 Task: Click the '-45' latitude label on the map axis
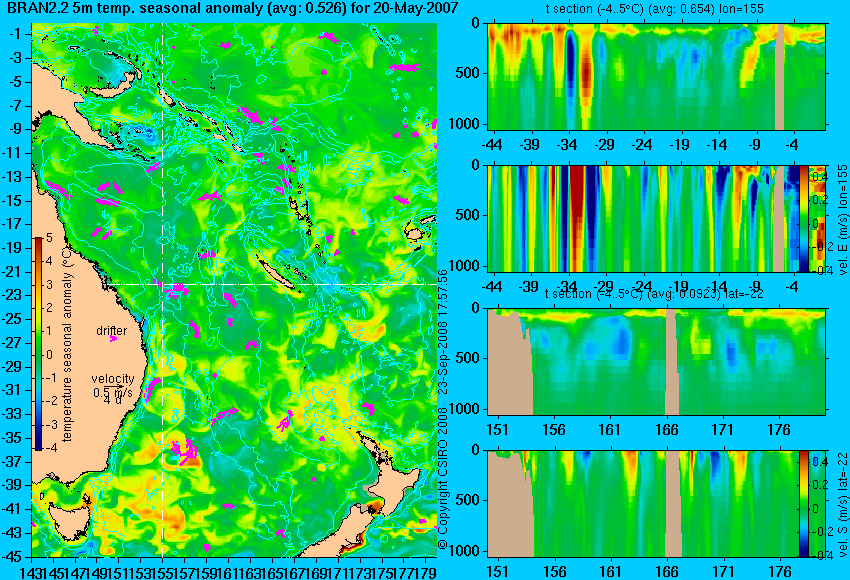coord(12,557)
